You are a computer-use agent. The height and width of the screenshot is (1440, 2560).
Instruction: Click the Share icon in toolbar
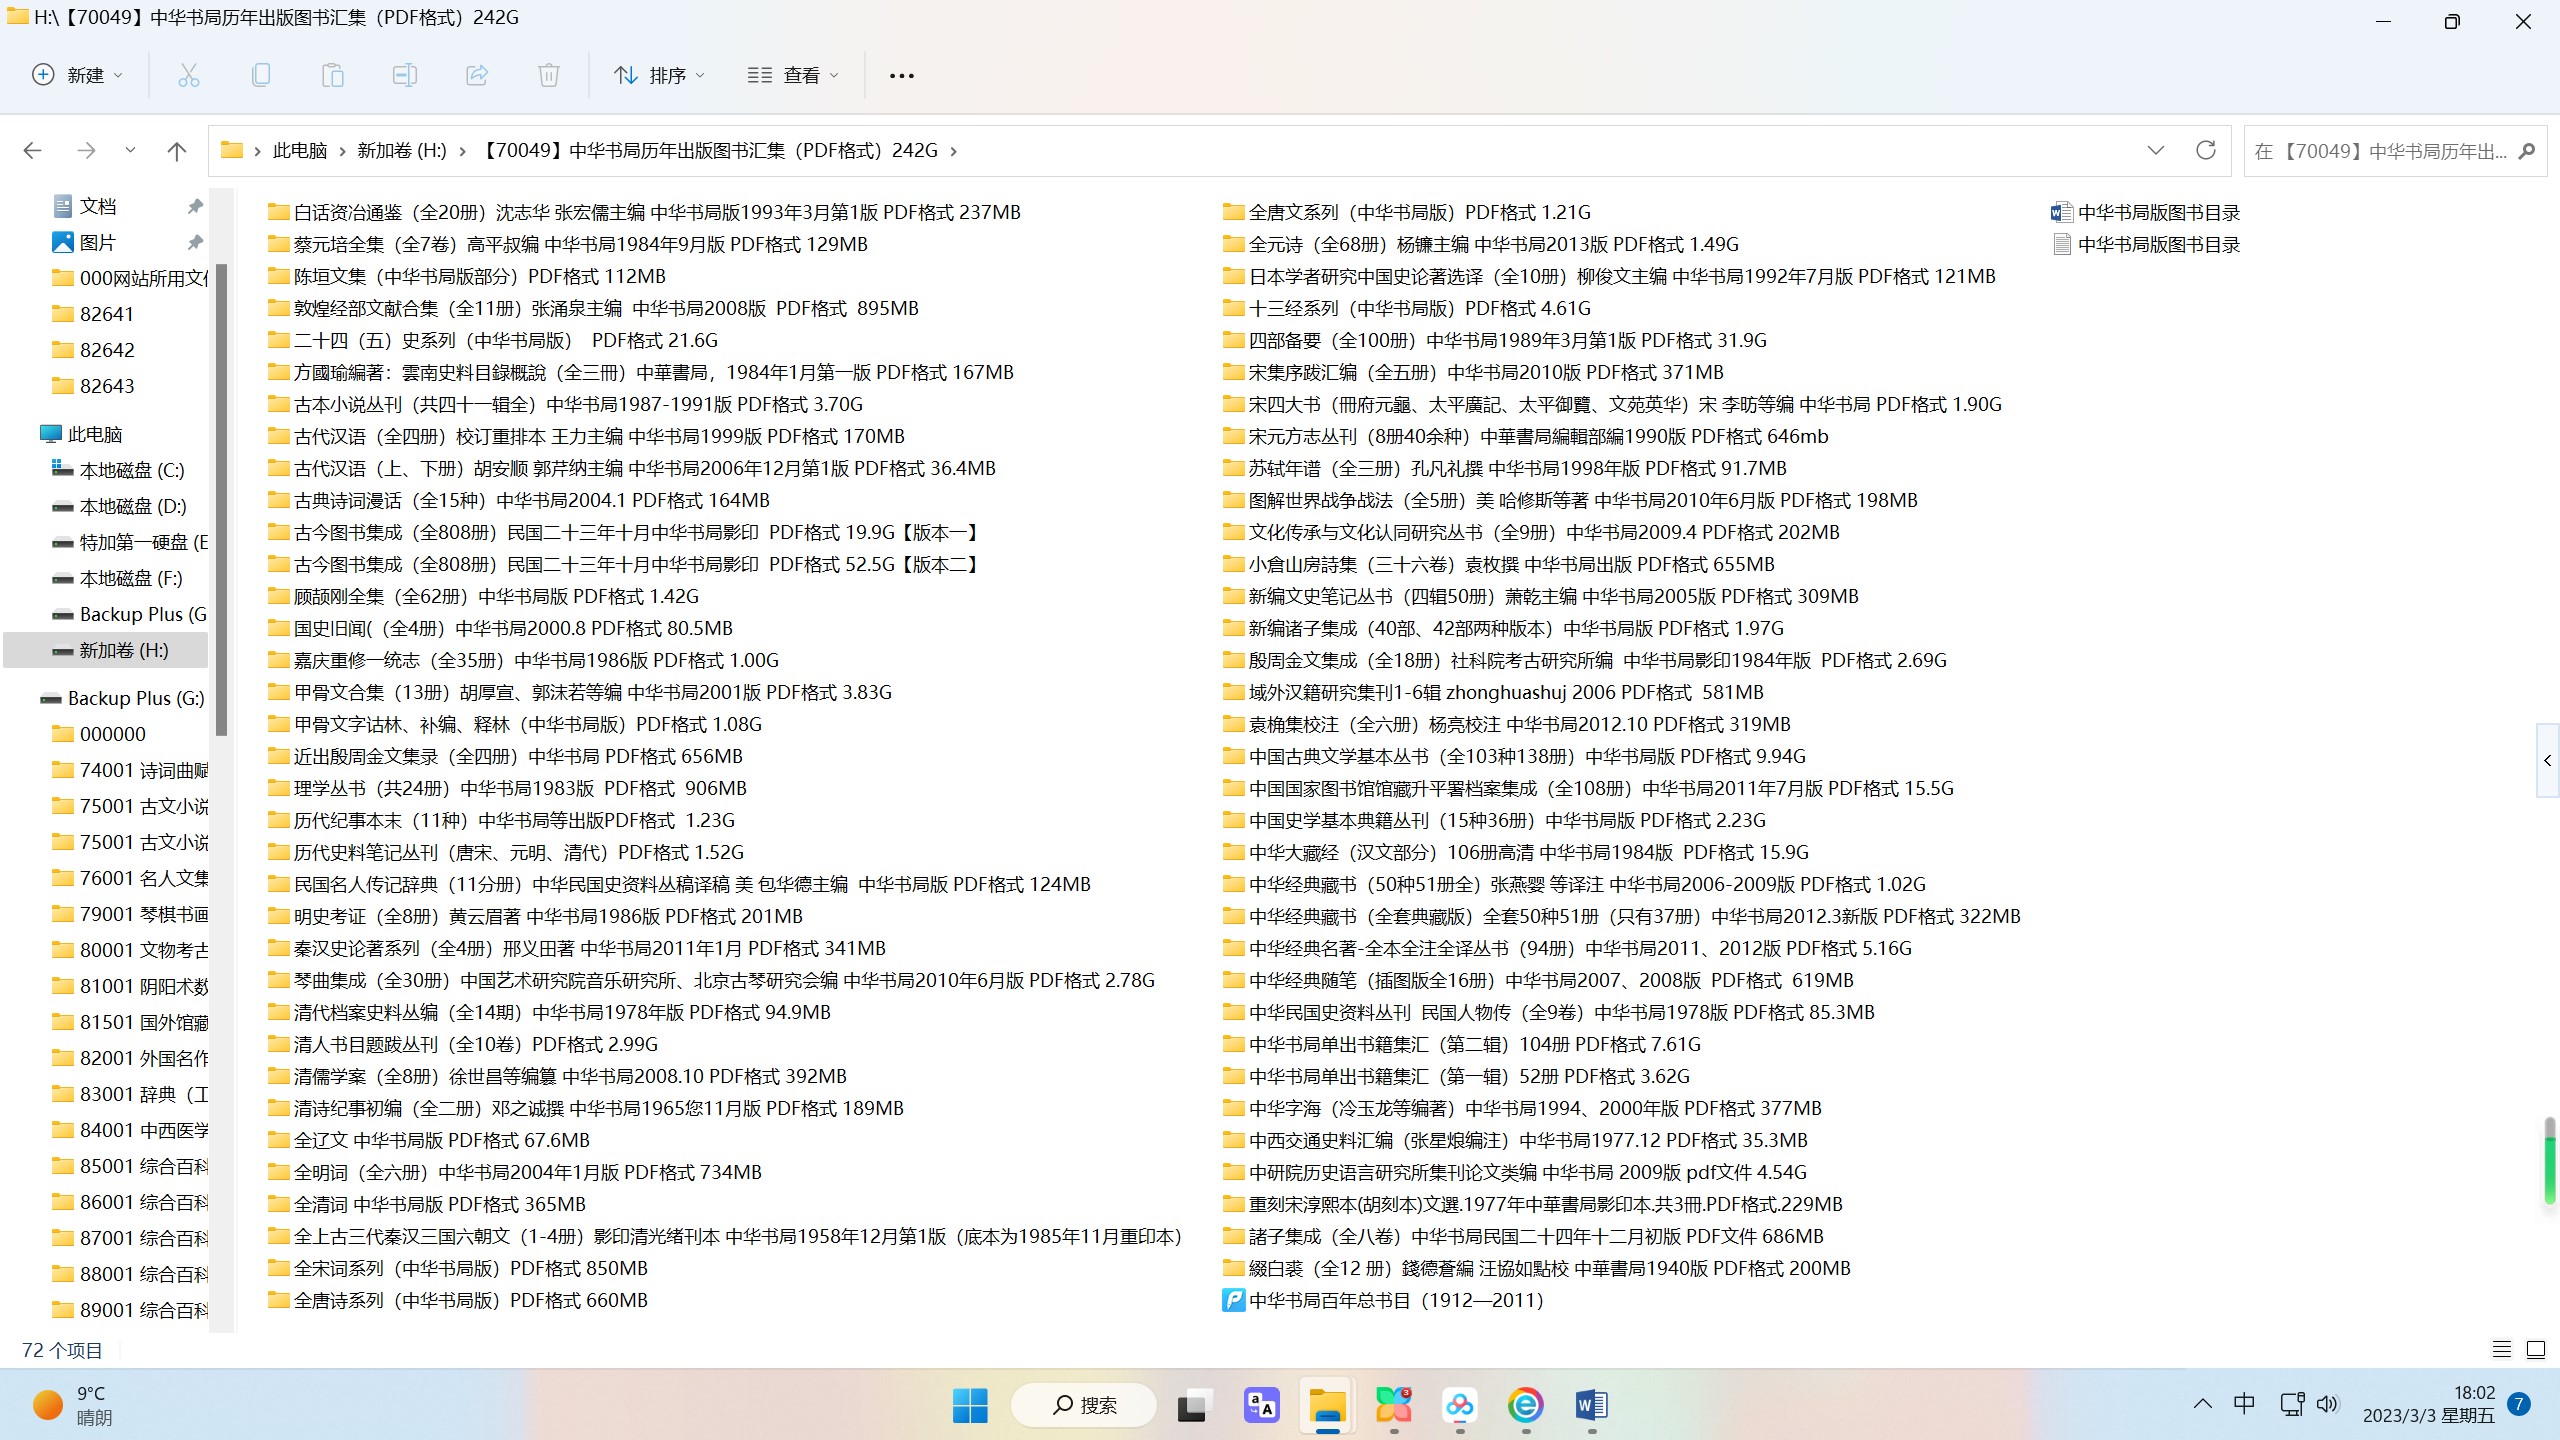[477, 75]
